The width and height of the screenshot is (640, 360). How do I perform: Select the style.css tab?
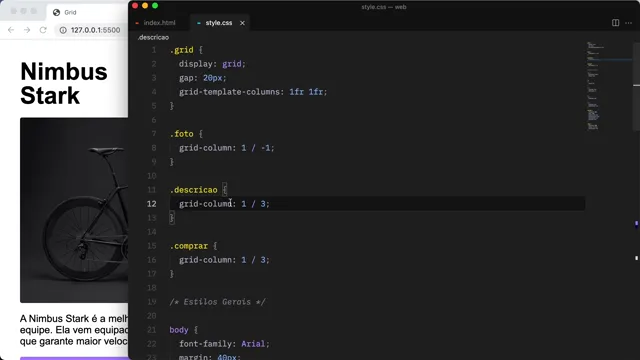pyautogui.click(x=219, y=23)
